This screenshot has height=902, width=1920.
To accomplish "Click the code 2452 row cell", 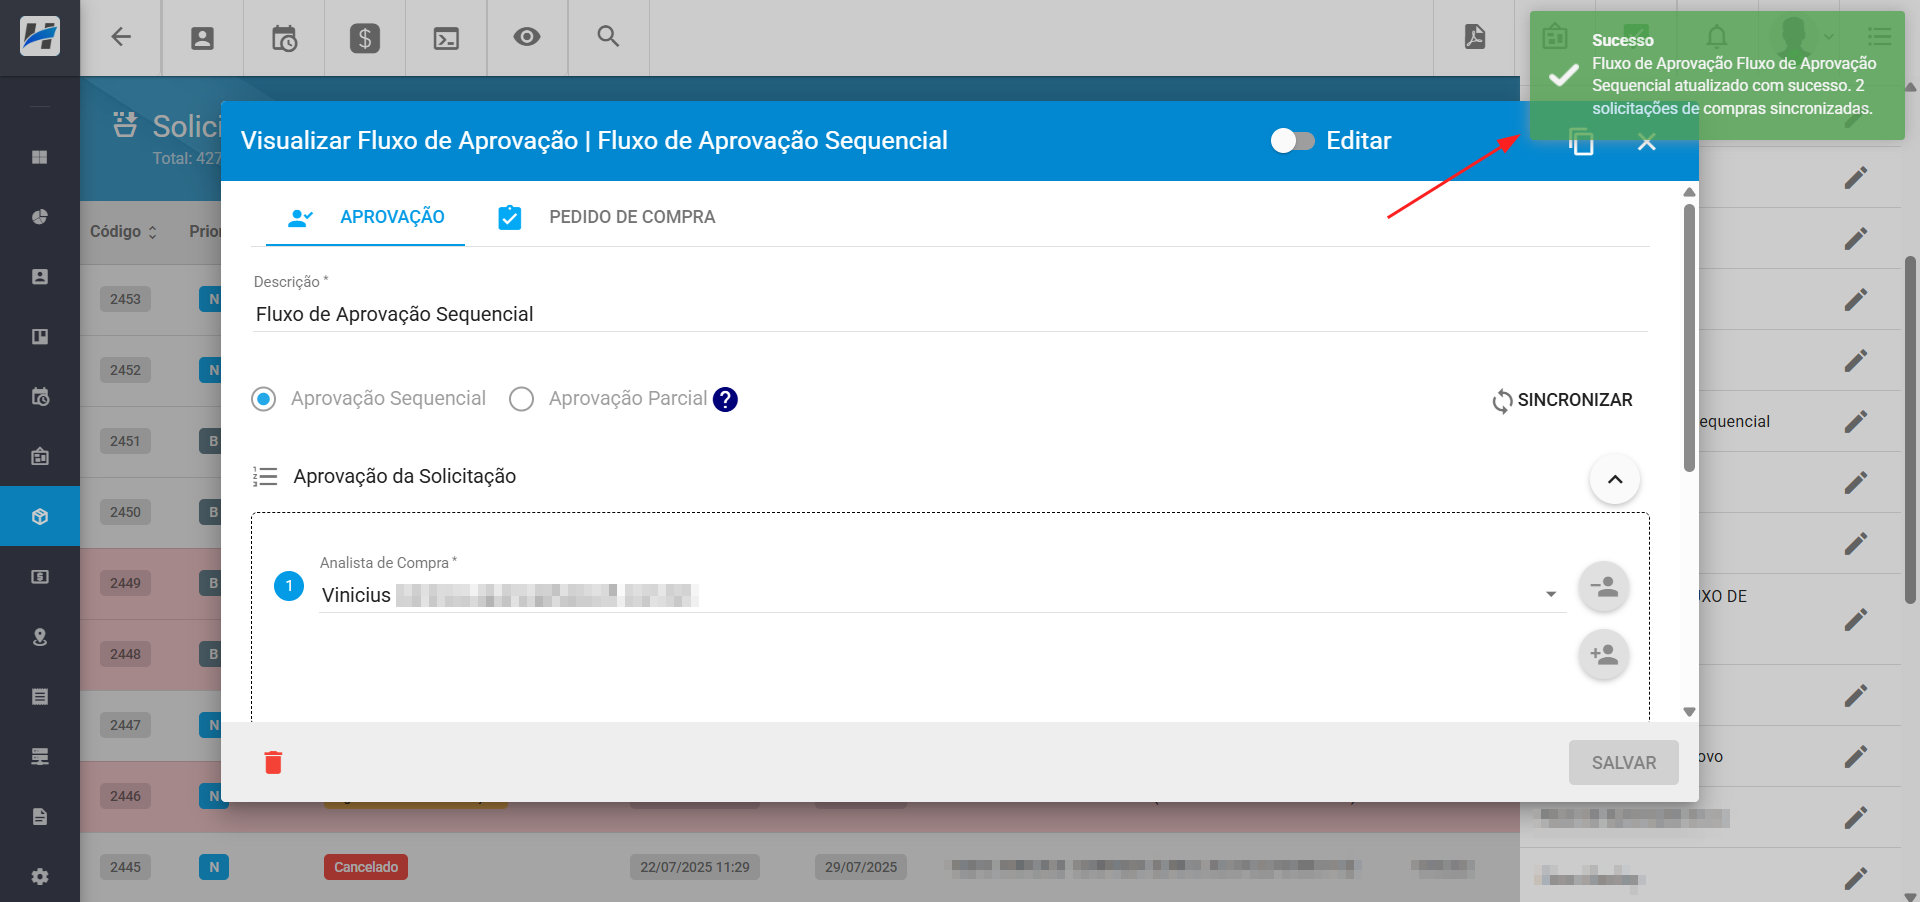I will click(125, 370).
